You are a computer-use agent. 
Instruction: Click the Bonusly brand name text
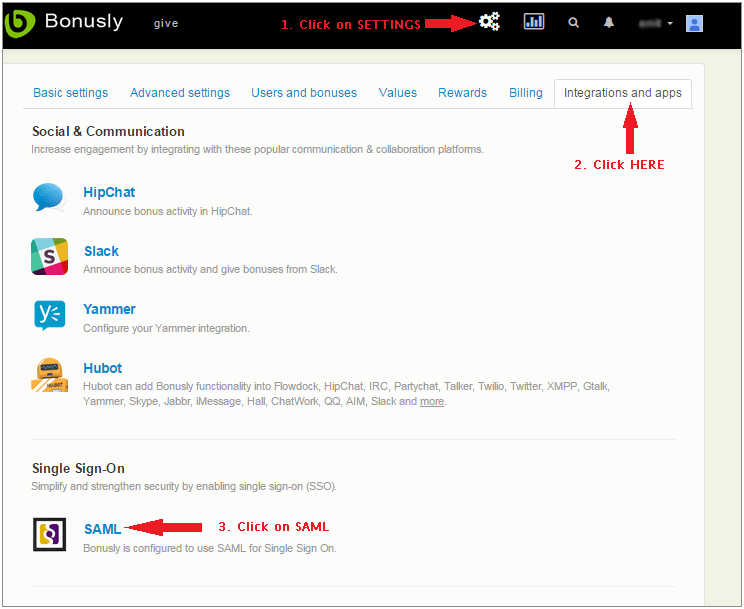(x=84, y=21)
